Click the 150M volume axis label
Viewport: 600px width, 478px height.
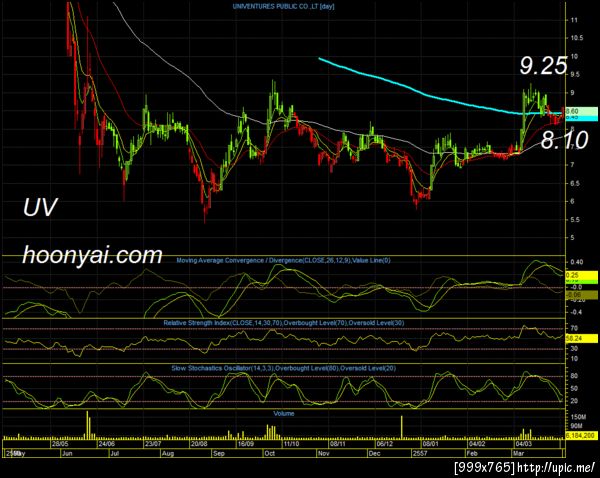point(578,417)
